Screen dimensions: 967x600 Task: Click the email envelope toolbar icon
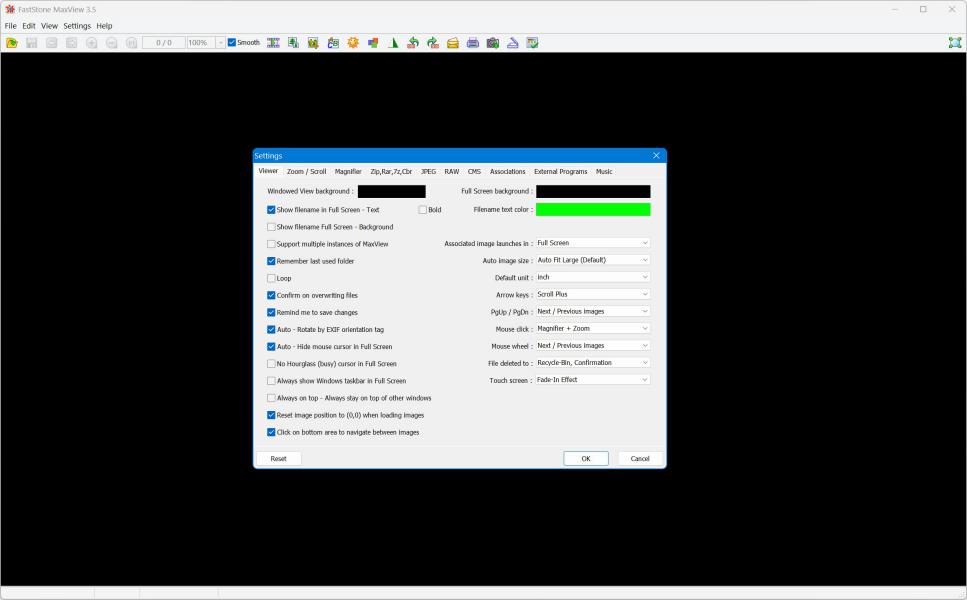tap(453, 43)
